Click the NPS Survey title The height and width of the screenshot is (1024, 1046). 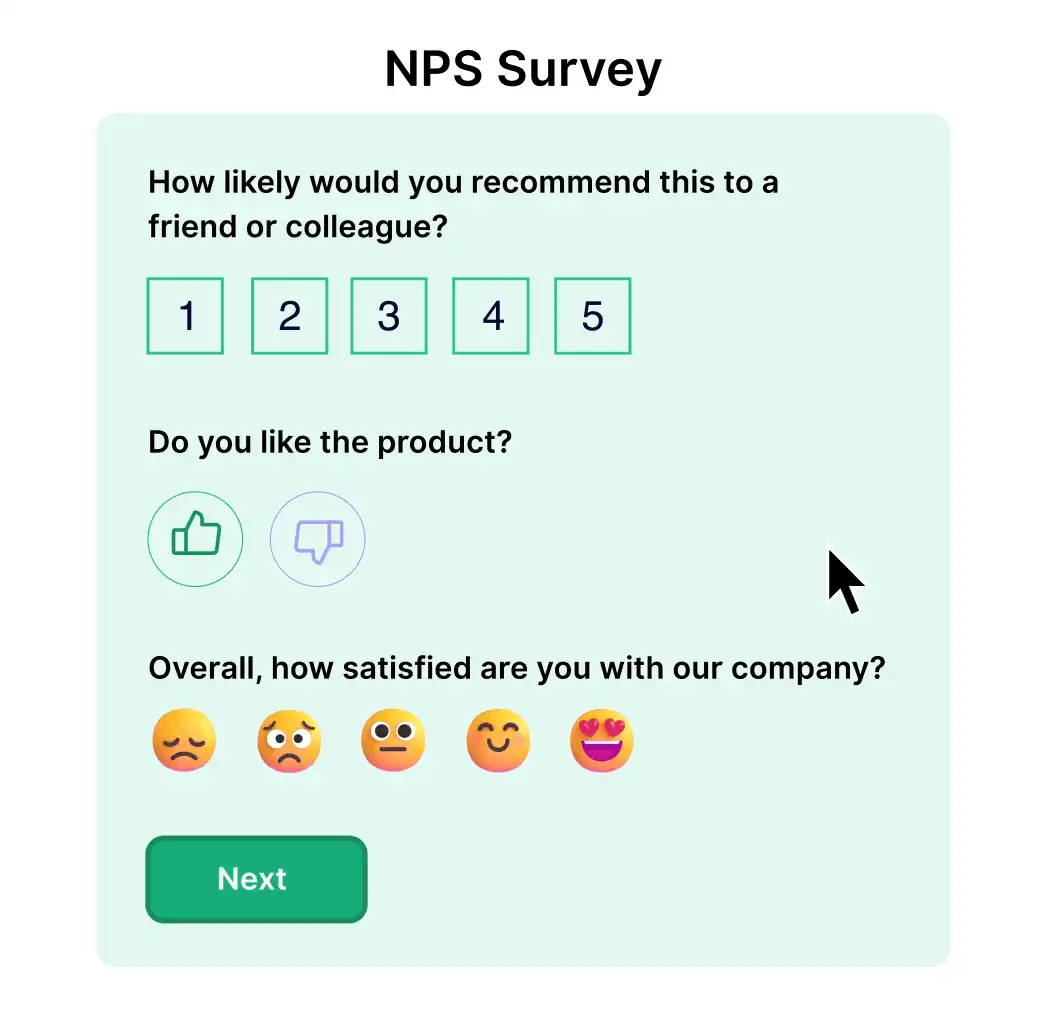[x=522, y=68]
